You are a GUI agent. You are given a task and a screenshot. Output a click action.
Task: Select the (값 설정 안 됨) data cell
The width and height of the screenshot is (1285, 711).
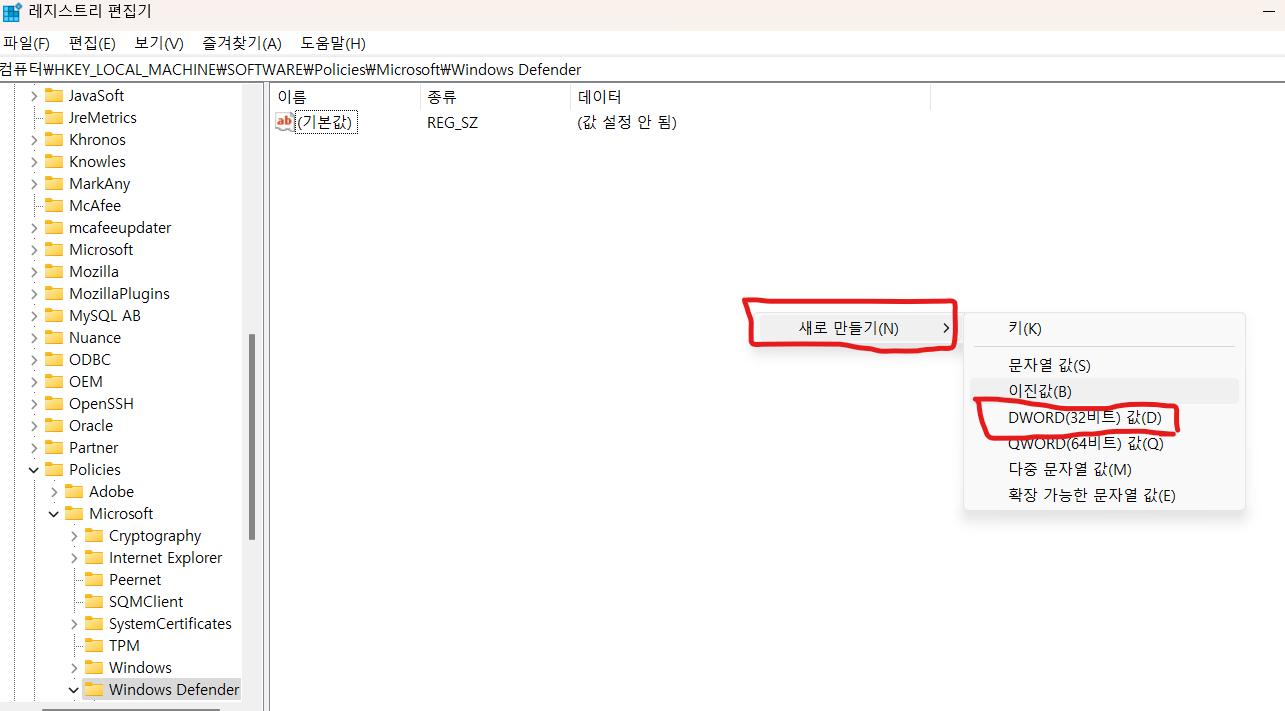627,122
